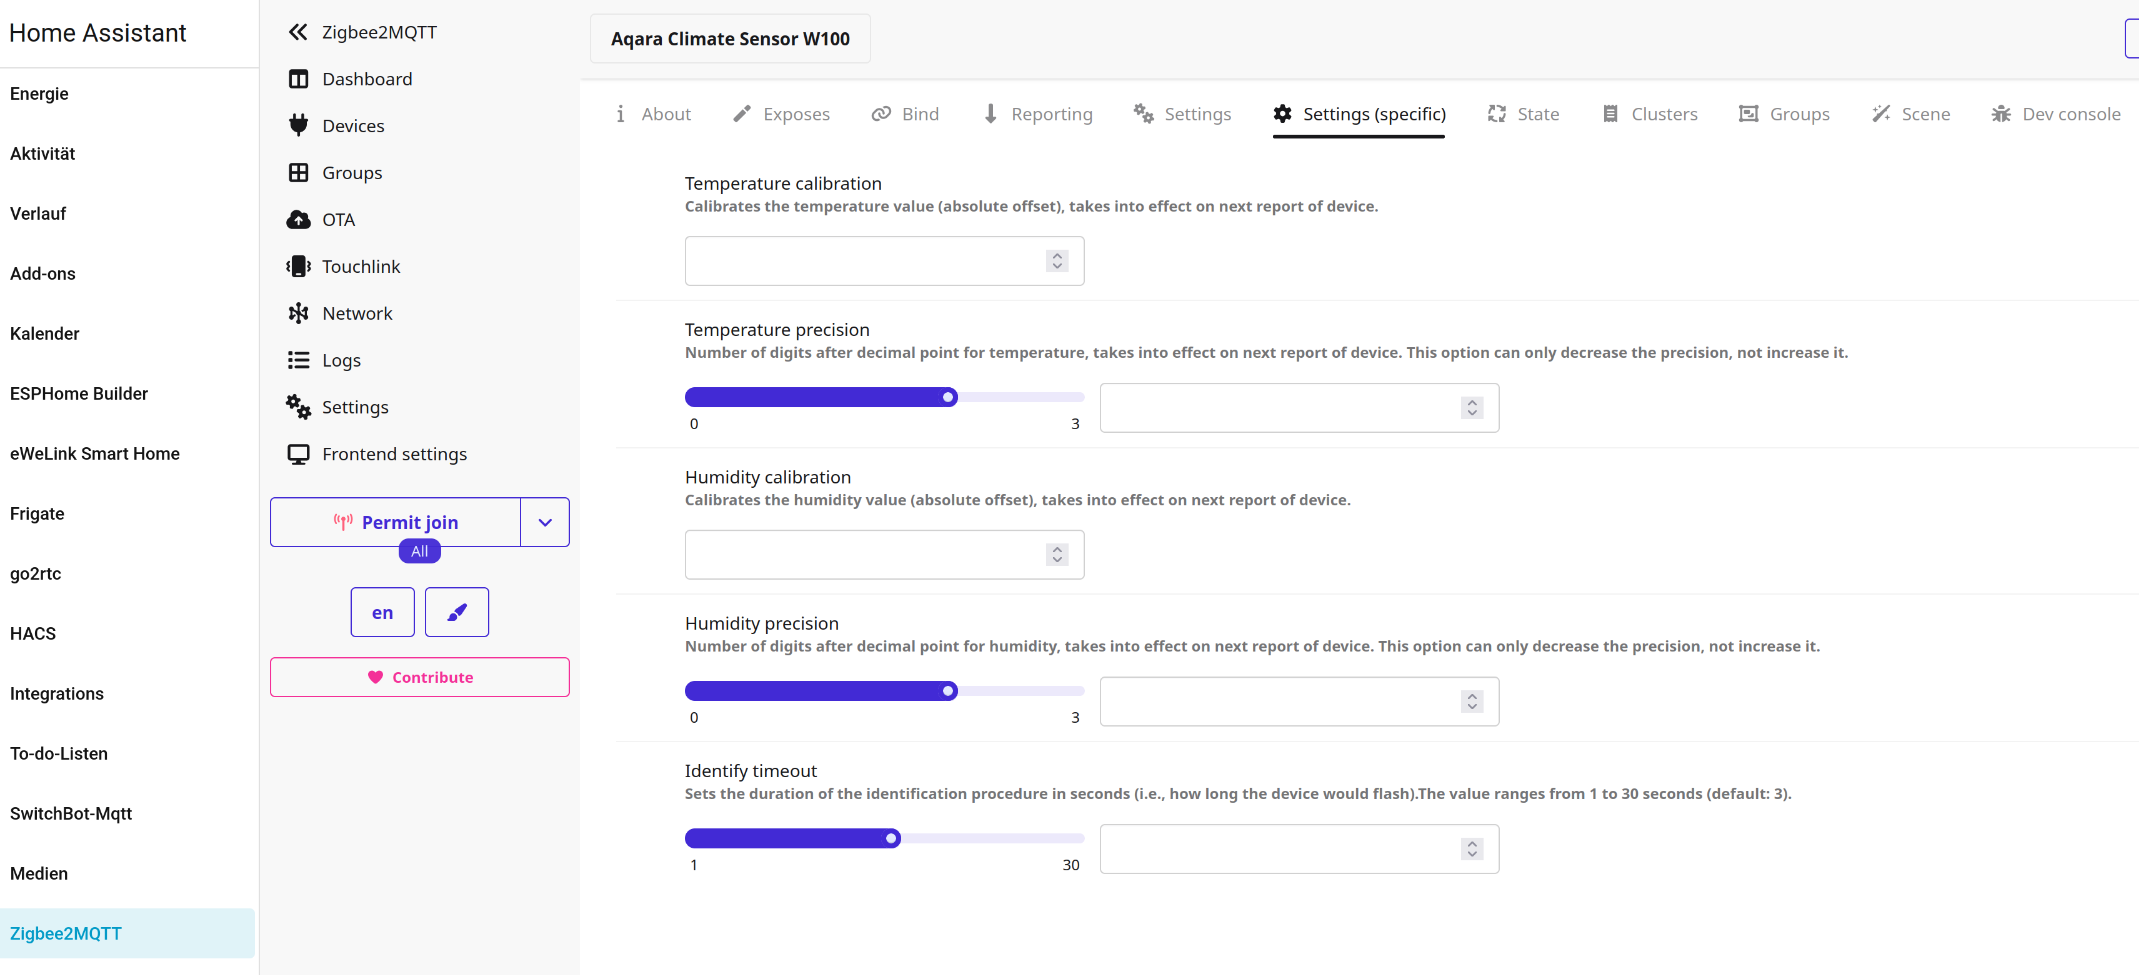Open OTA via the cloud icon
Image resolution: width=2139 pixels, height=975 pixels.
(298, 220)
